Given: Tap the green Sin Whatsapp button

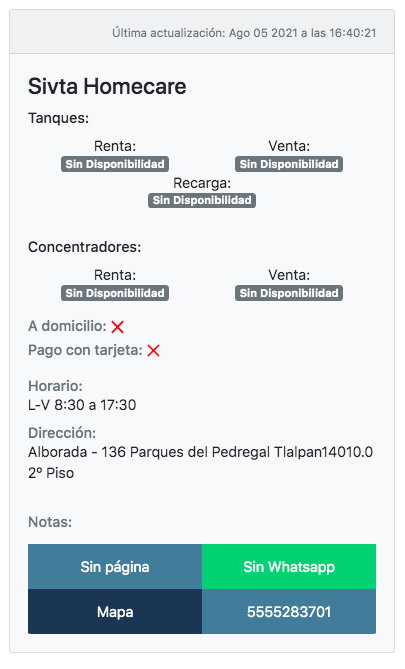Looking at the screenshot, I should point(289,567).
